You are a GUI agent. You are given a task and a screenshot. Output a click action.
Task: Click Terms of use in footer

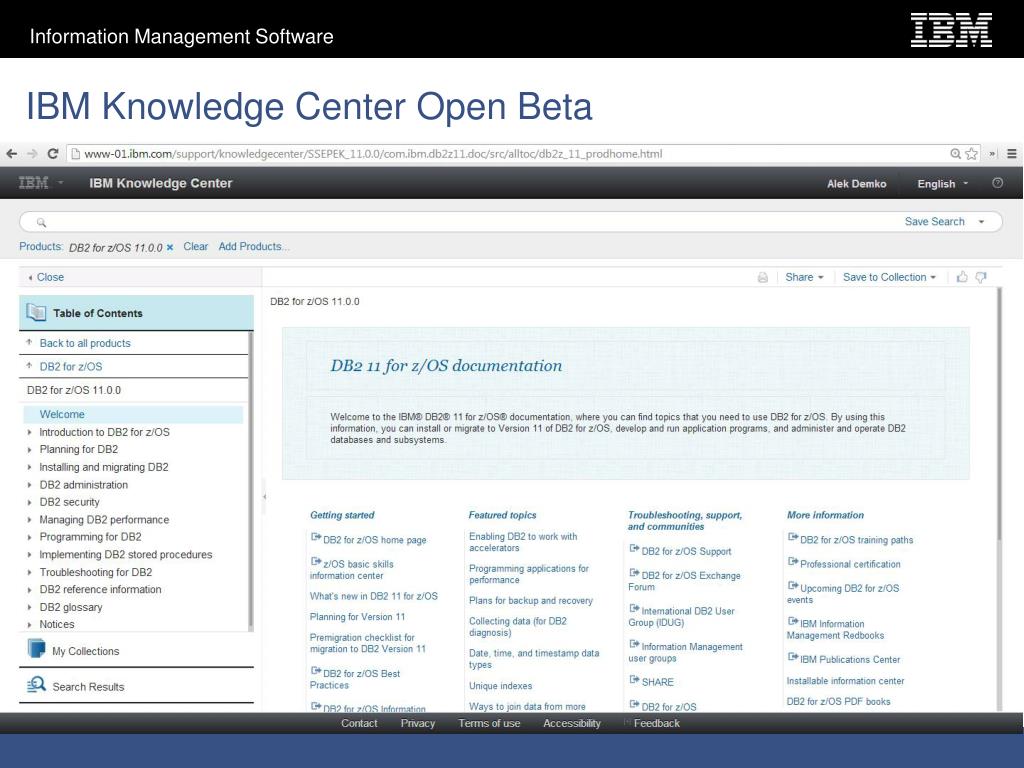click(489, 724)
